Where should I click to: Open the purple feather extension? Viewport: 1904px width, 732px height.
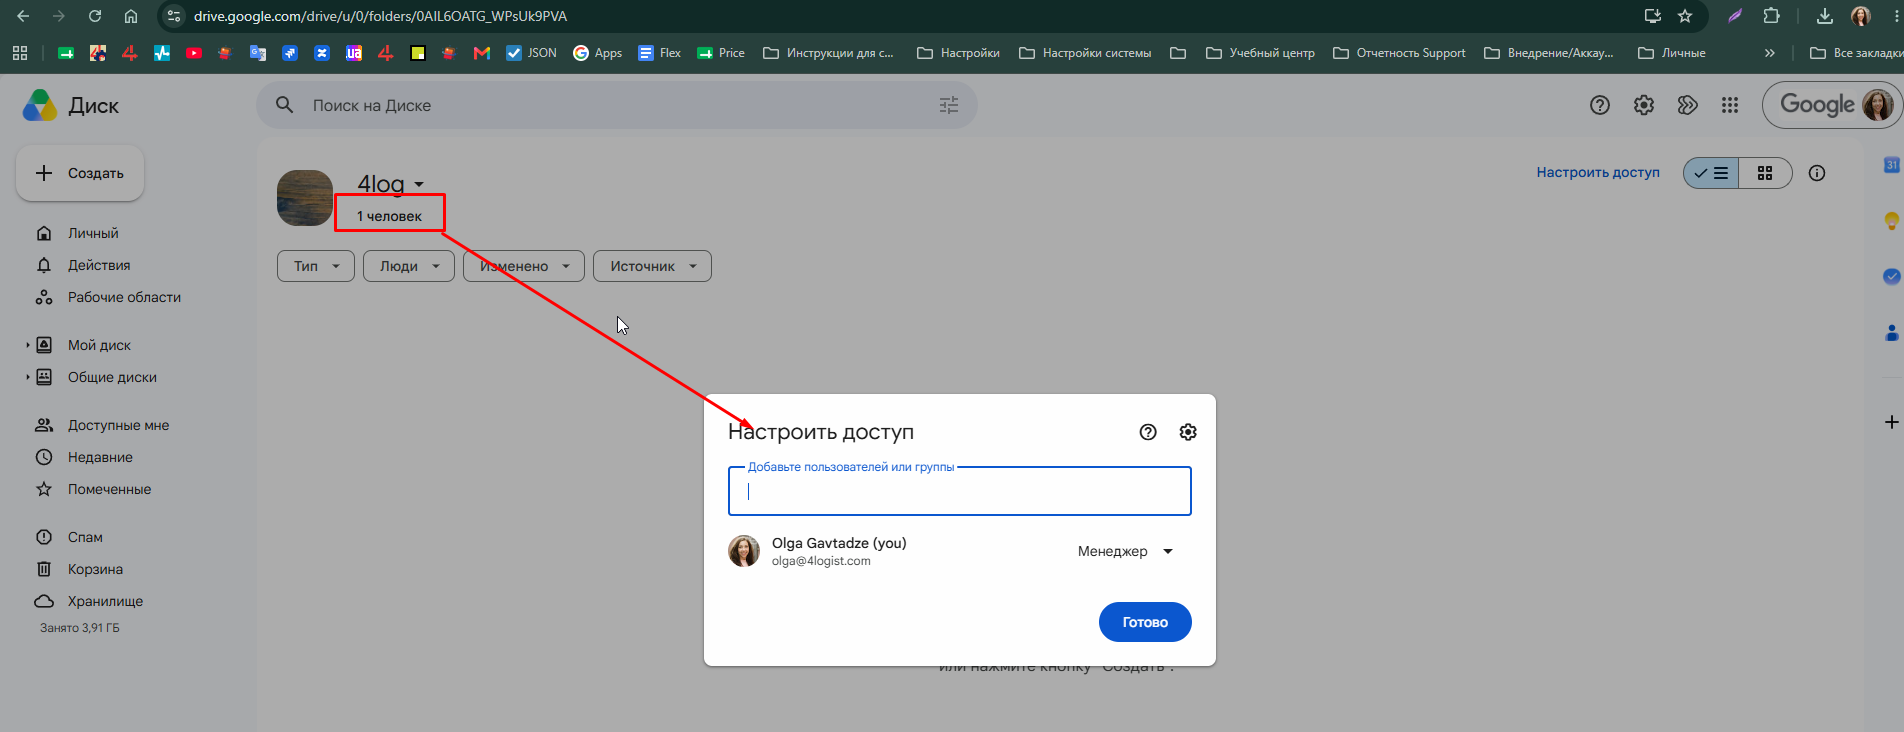[x=1735, y=16]
